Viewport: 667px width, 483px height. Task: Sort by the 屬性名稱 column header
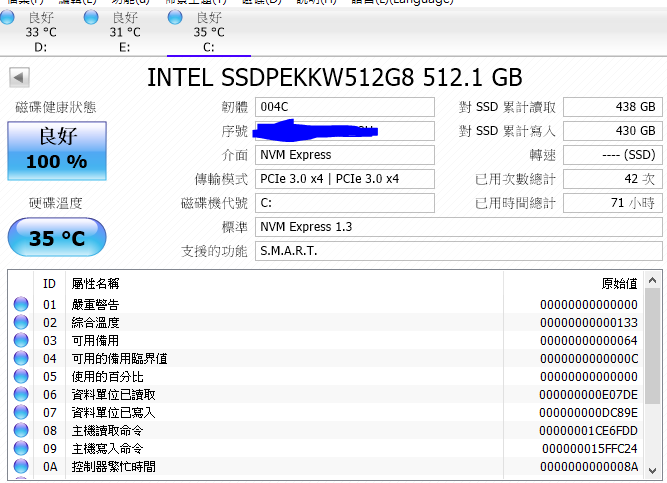tap(284, 283)
